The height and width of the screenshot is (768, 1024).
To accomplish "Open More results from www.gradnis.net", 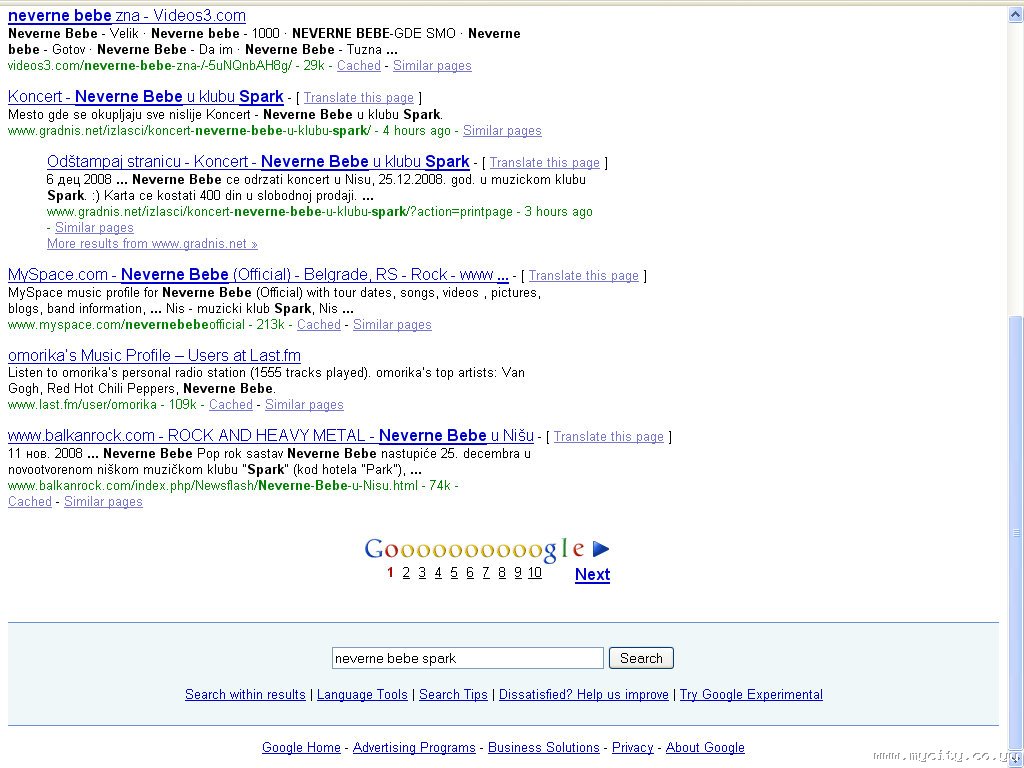I will click(152, 244).
